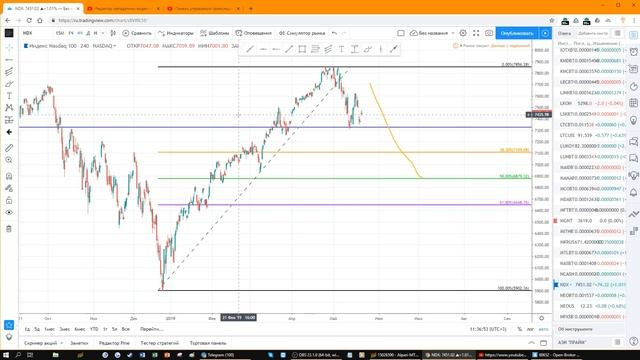This screenshot has width=640, height=360.
Task: Open the Индикаторы indicators dialog
Action: pyautogui.click(x=176, y=33)
